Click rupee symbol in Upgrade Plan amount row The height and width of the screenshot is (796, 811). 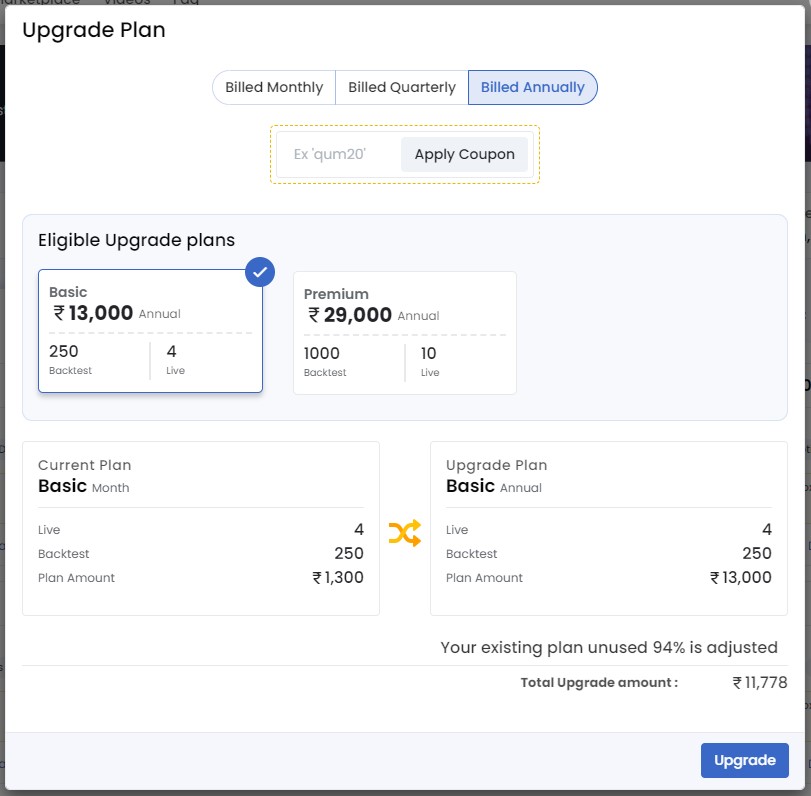point(716,578)
